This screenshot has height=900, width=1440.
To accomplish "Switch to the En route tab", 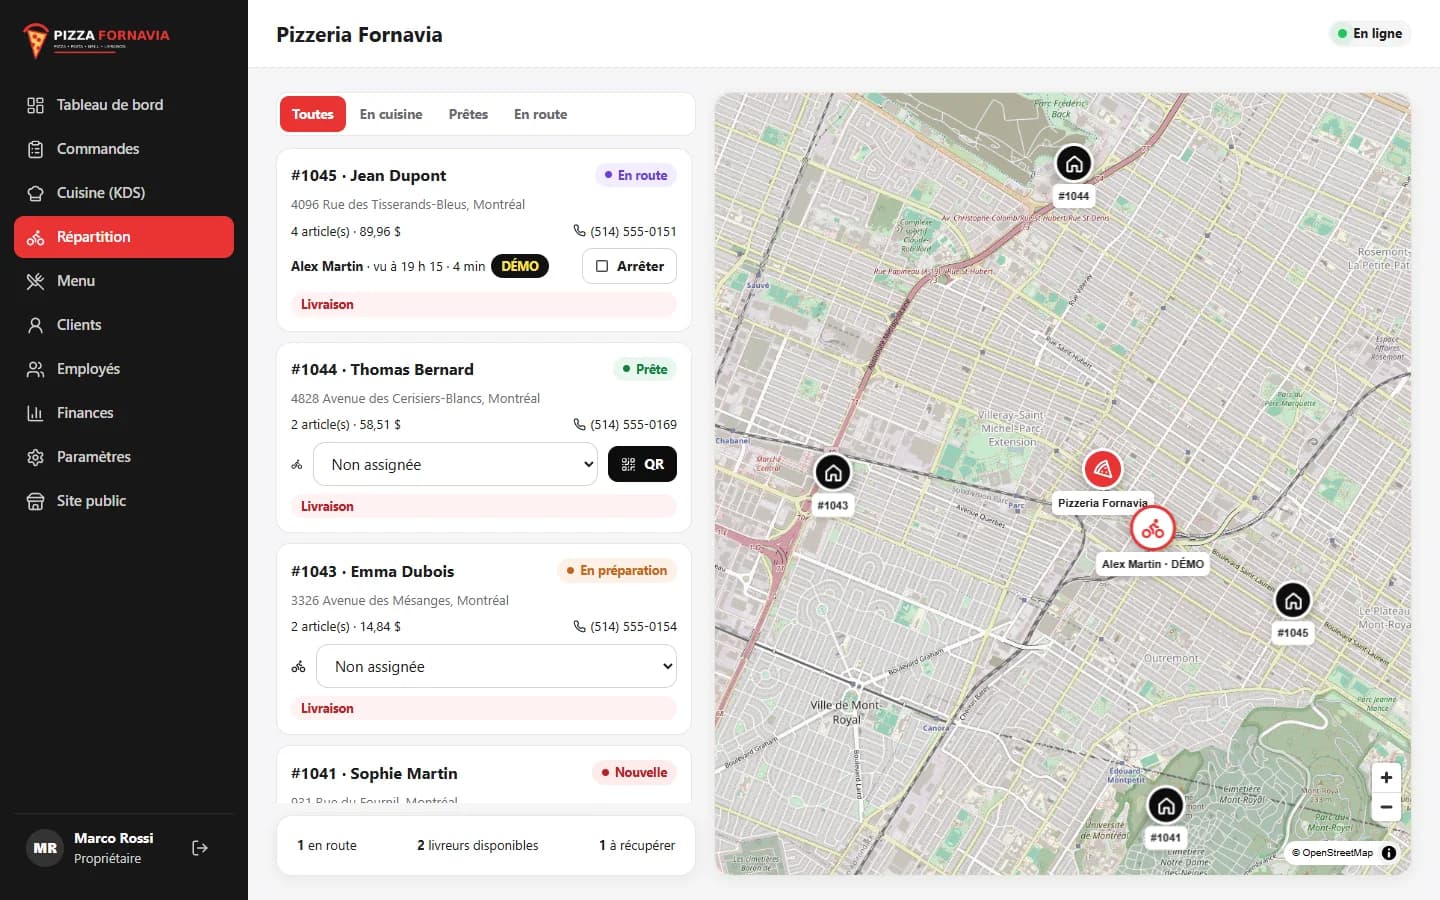I will 540,114.
